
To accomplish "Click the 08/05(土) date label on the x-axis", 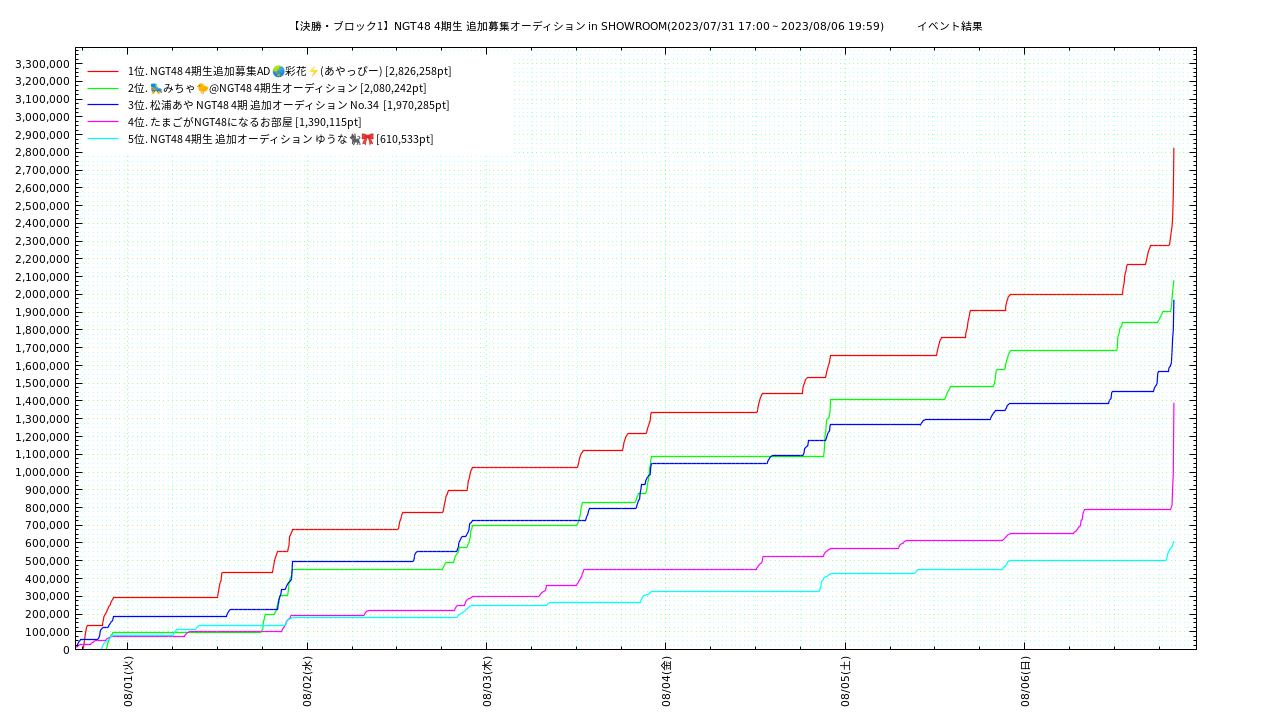I will pos(845,682).
